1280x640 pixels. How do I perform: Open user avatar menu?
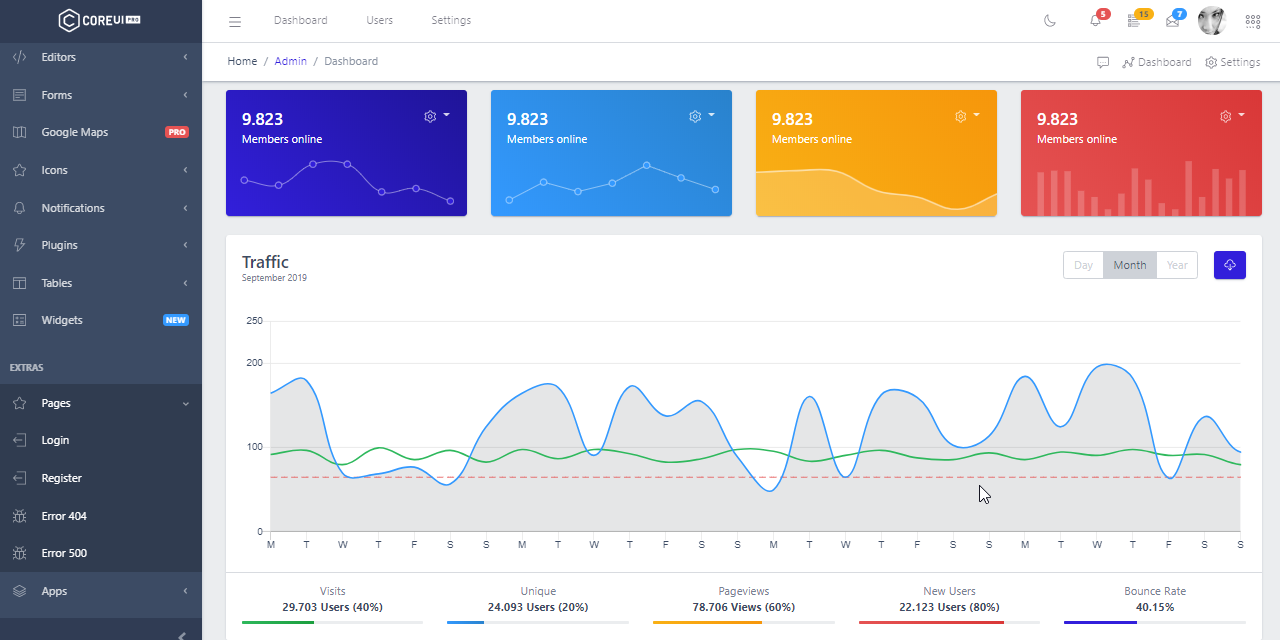pos(1212,20)
